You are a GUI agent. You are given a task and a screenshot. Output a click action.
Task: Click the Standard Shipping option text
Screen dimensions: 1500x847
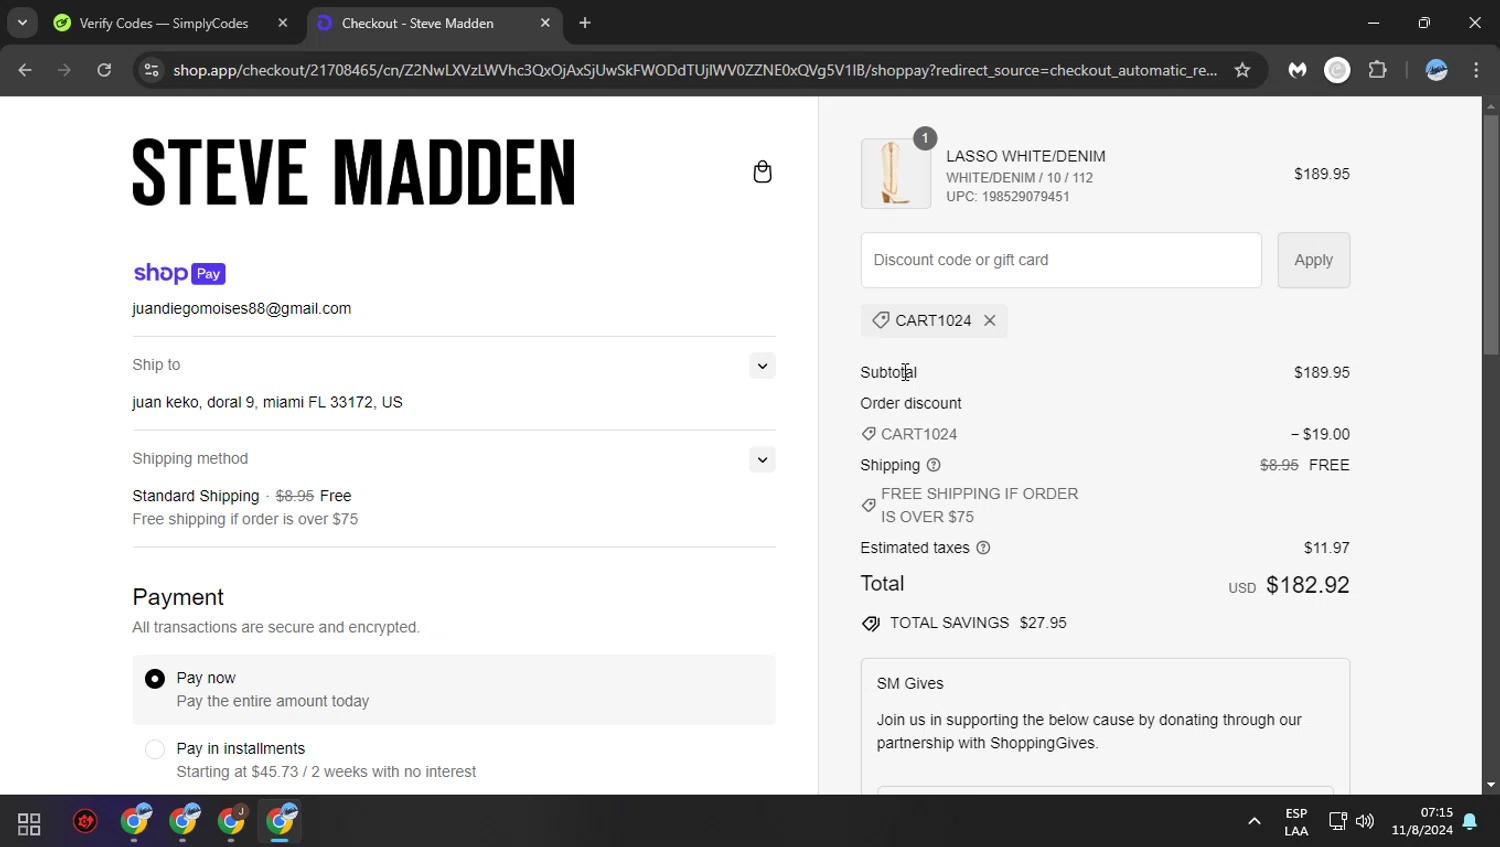[196, 496]
